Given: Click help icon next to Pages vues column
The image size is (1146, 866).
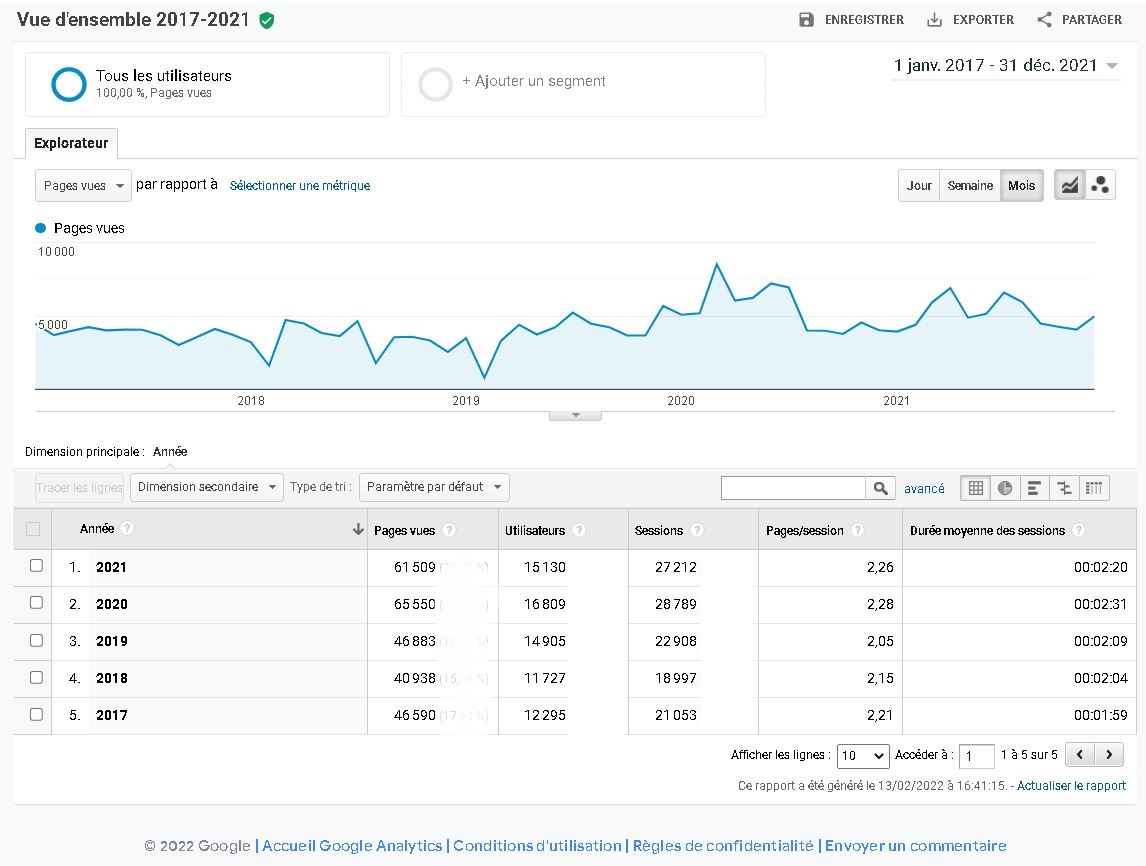Looking at the screenshot, I should 449,530.
